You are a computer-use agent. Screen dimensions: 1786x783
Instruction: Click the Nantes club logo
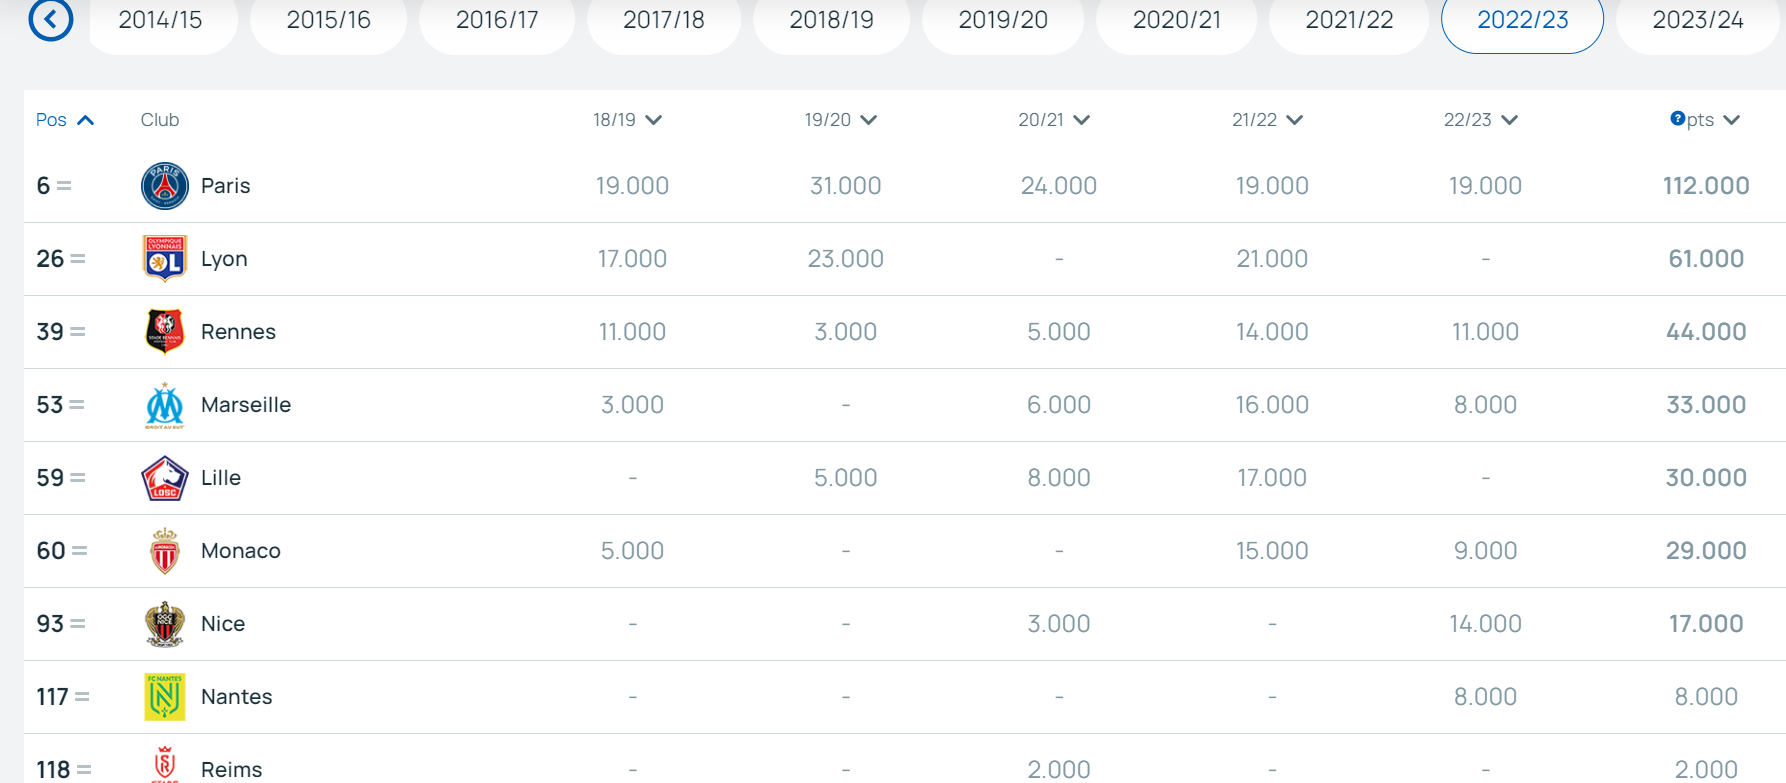[x=165, y=697]
